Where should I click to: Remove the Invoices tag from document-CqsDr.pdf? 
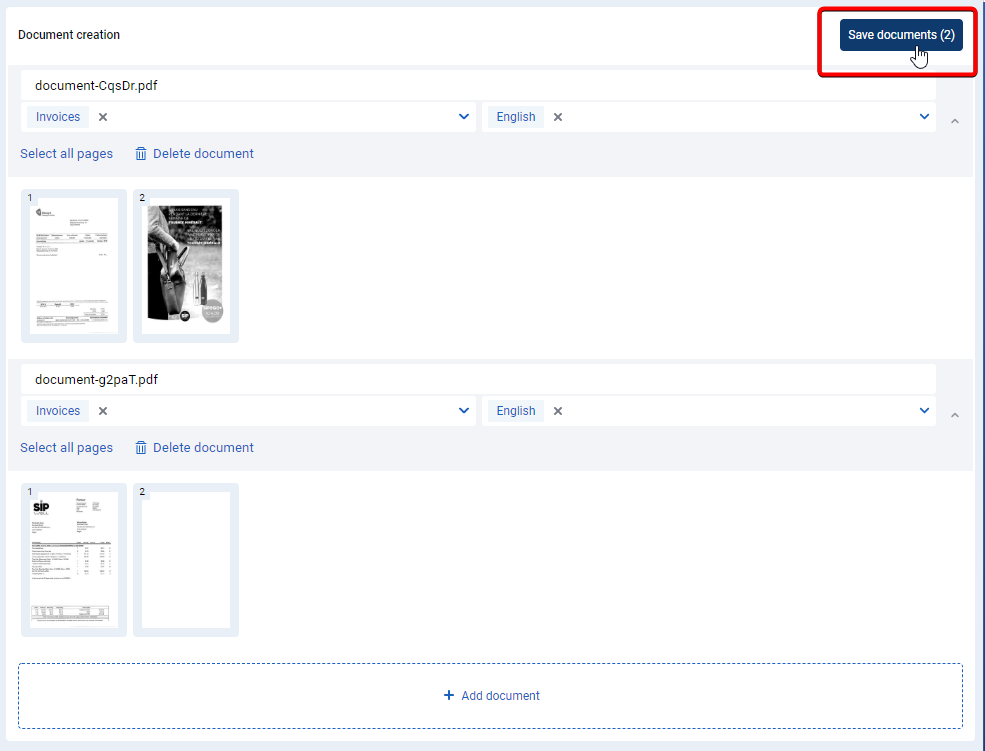[x=103, y=117]
